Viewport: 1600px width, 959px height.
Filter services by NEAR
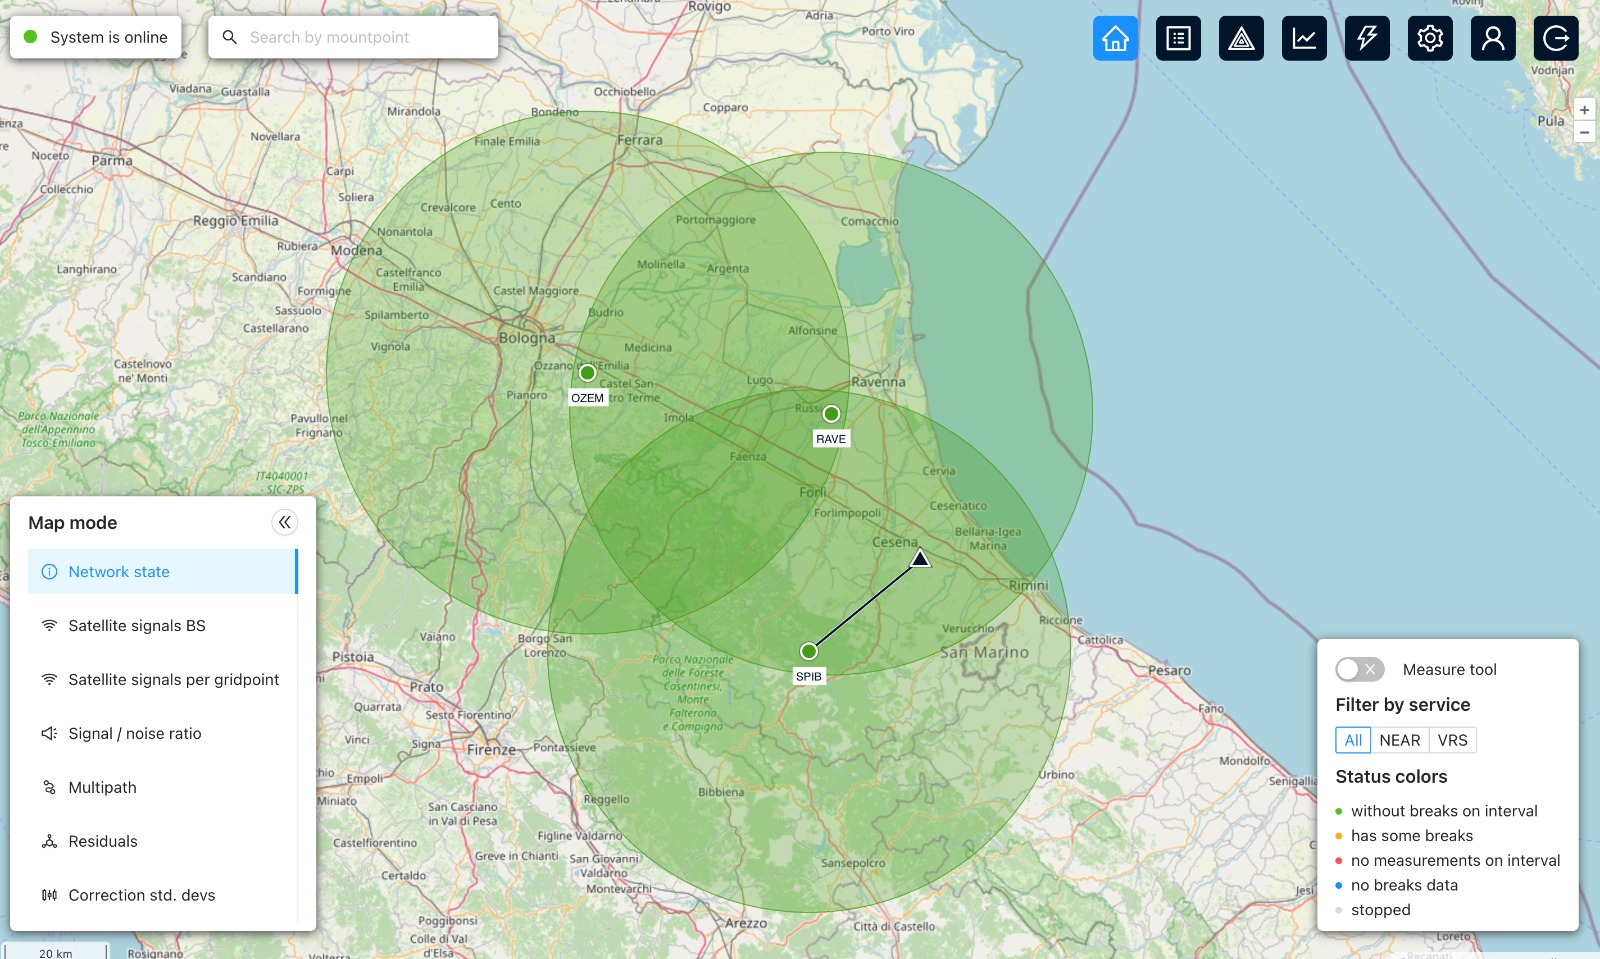coord(1399,740)
